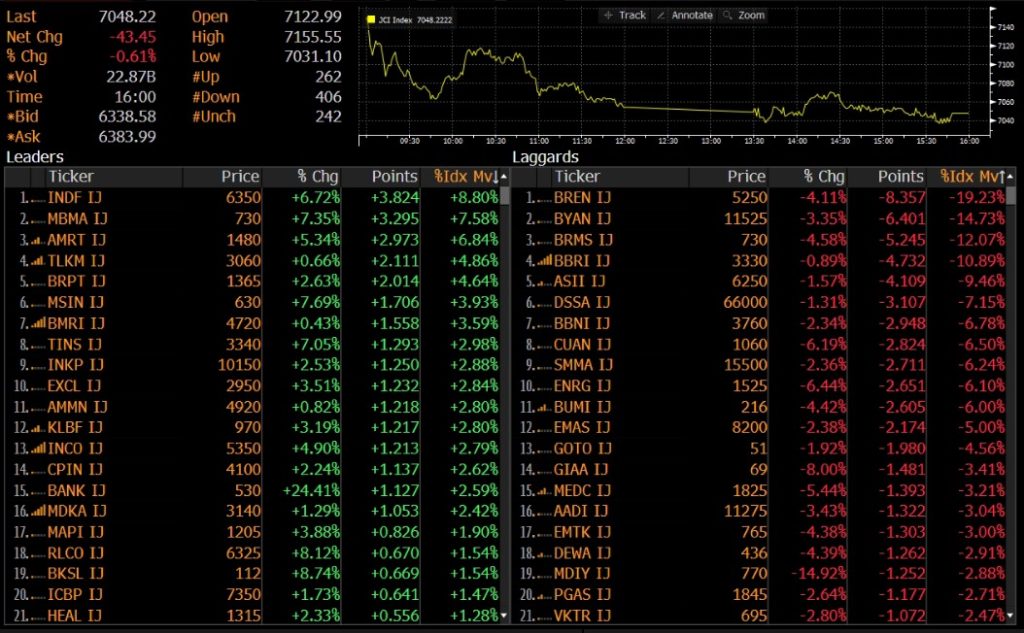Click the volume bars icon beside TLKM IJ
This screenshot has height=633, width=1024.
pos(36,261)
